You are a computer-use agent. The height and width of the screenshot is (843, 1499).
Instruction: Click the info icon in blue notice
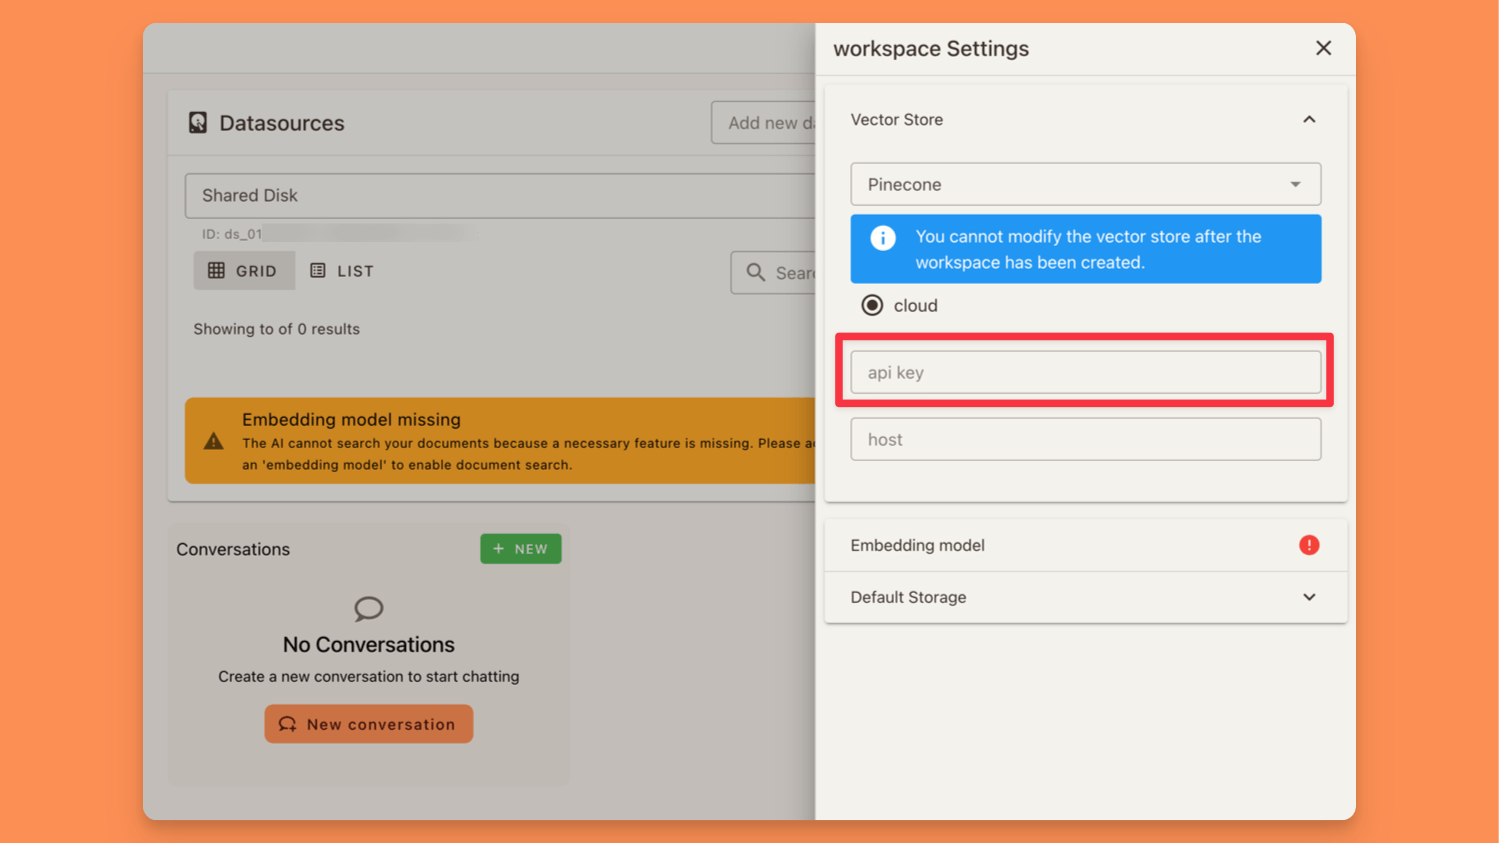point(882,238)
